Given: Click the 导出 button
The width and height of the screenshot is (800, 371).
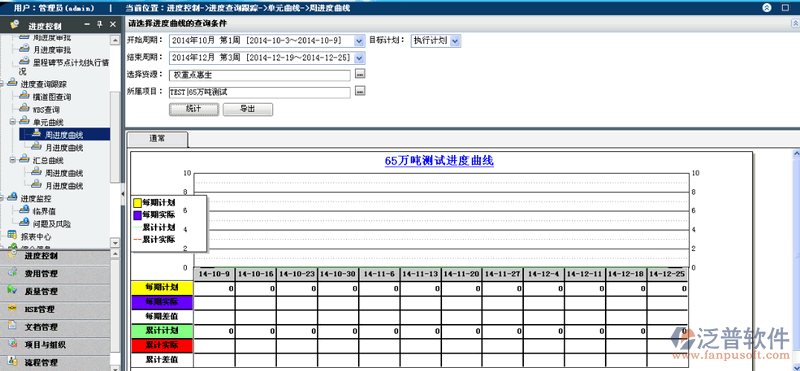Looking at the screenshot, I should click(248, 109).
